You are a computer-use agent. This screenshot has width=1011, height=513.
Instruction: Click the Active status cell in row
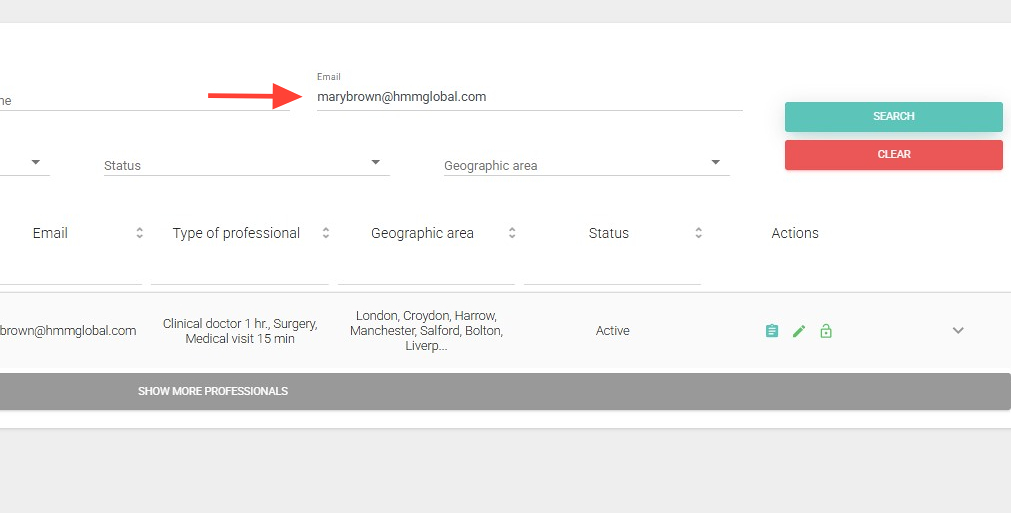612,331
